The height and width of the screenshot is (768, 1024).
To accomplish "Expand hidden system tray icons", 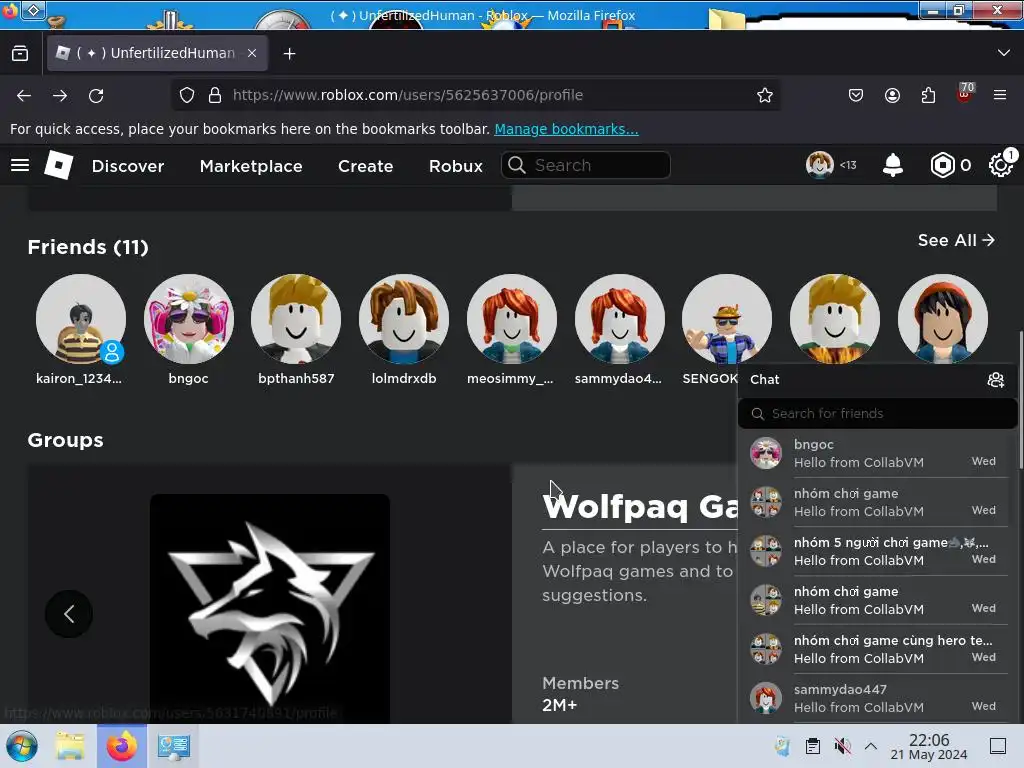I will pyautogui.click(x=871, y=746).
